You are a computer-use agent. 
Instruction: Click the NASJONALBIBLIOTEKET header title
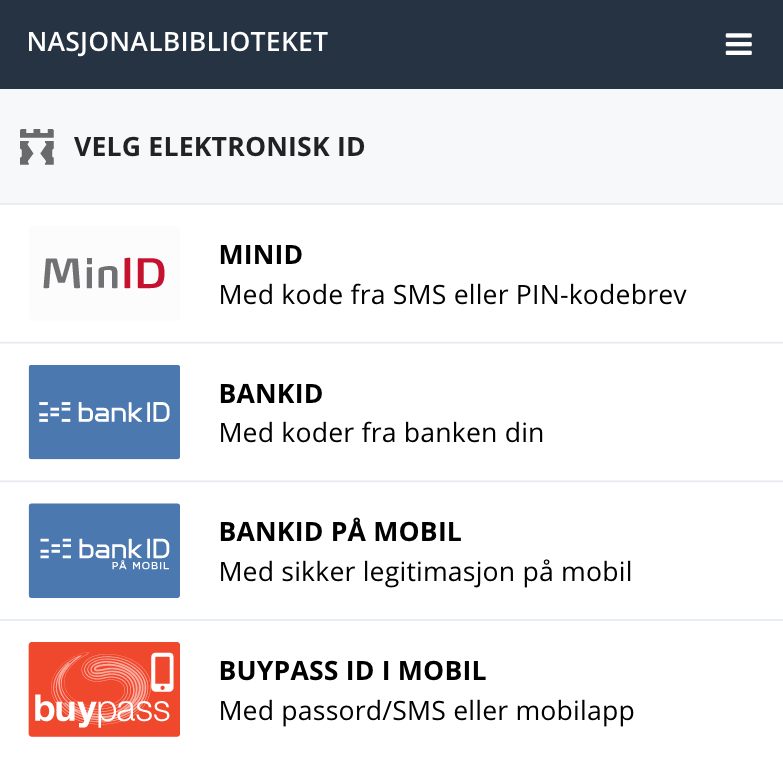tap(177, 42)
